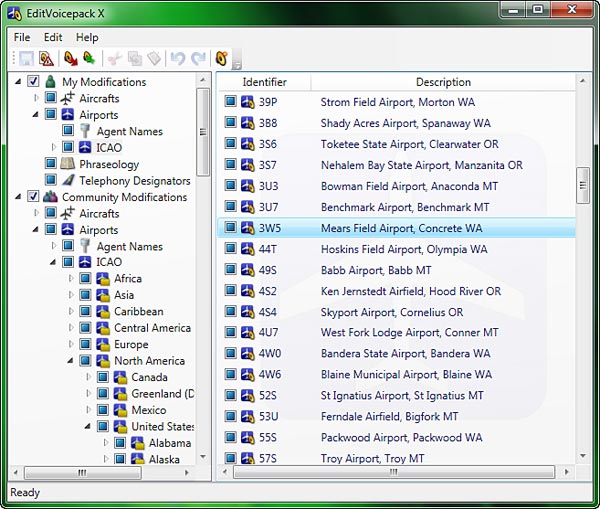Tick the checkbox for Europe region
The height and width of the screenshot is (509, 600).
click(84, 345)
